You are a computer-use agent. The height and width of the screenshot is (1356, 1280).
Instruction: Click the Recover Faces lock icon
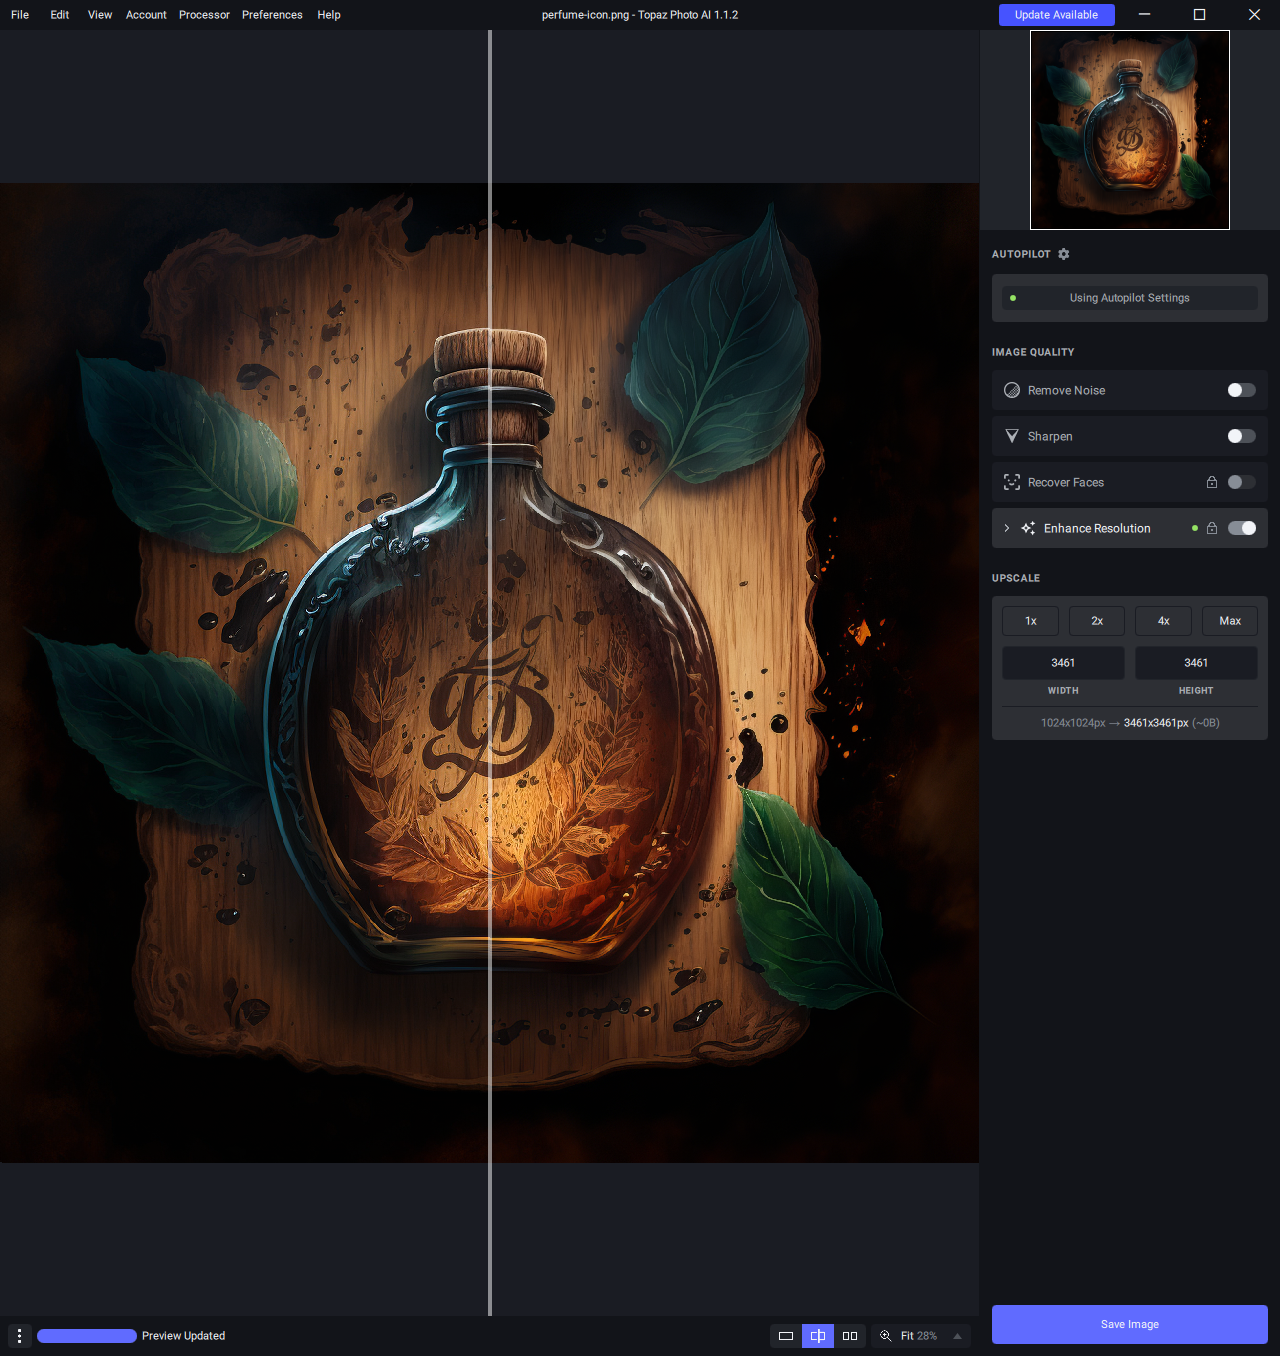pyautogui.click(x=1212, y=482)
